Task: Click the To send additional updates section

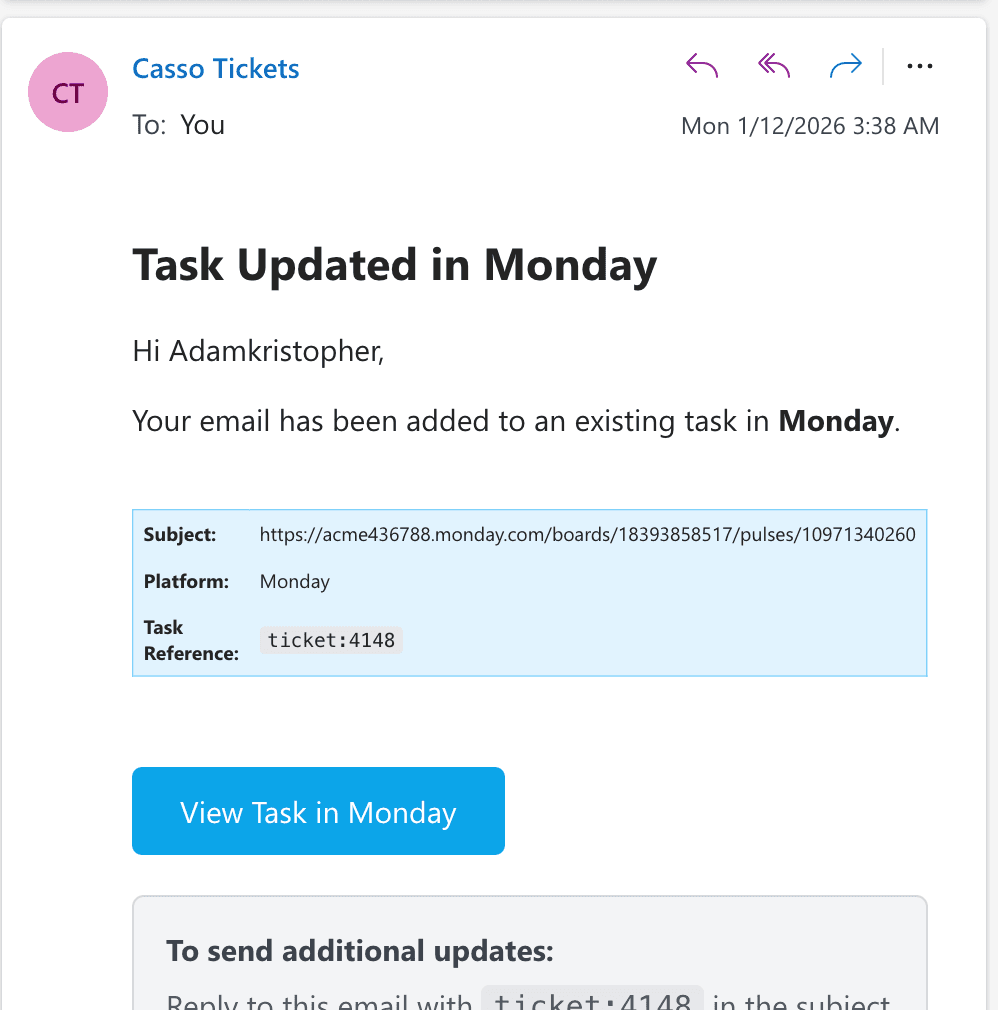Action: [x=360, y=950]
